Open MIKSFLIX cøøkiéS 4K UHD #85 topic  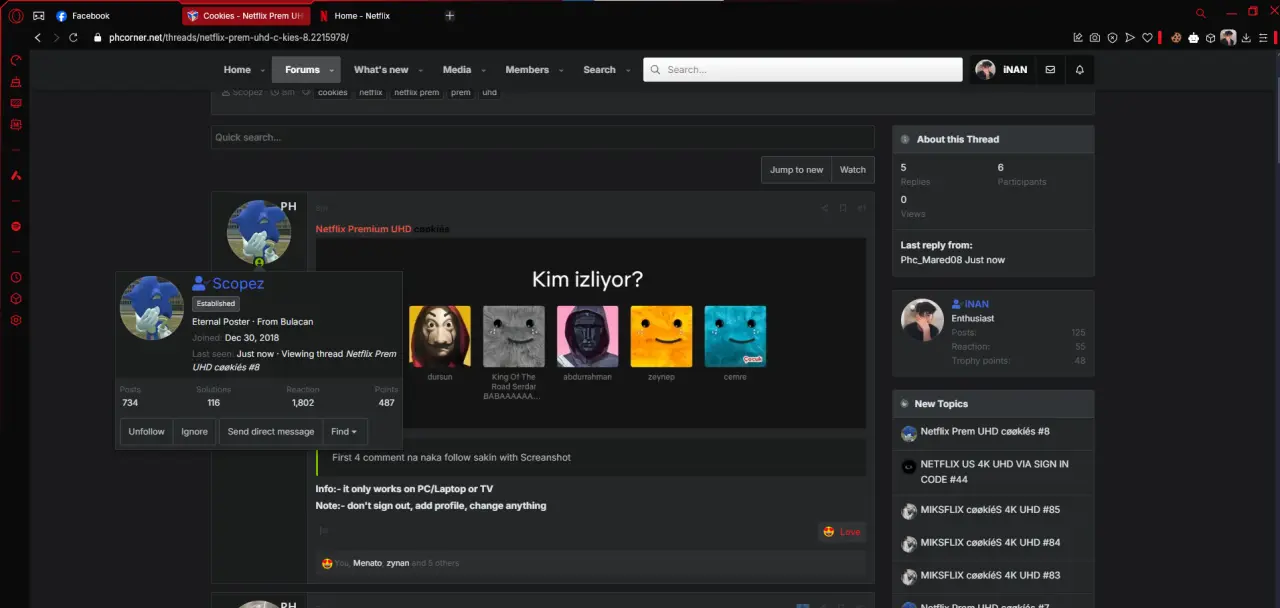[x=990, y=510]
